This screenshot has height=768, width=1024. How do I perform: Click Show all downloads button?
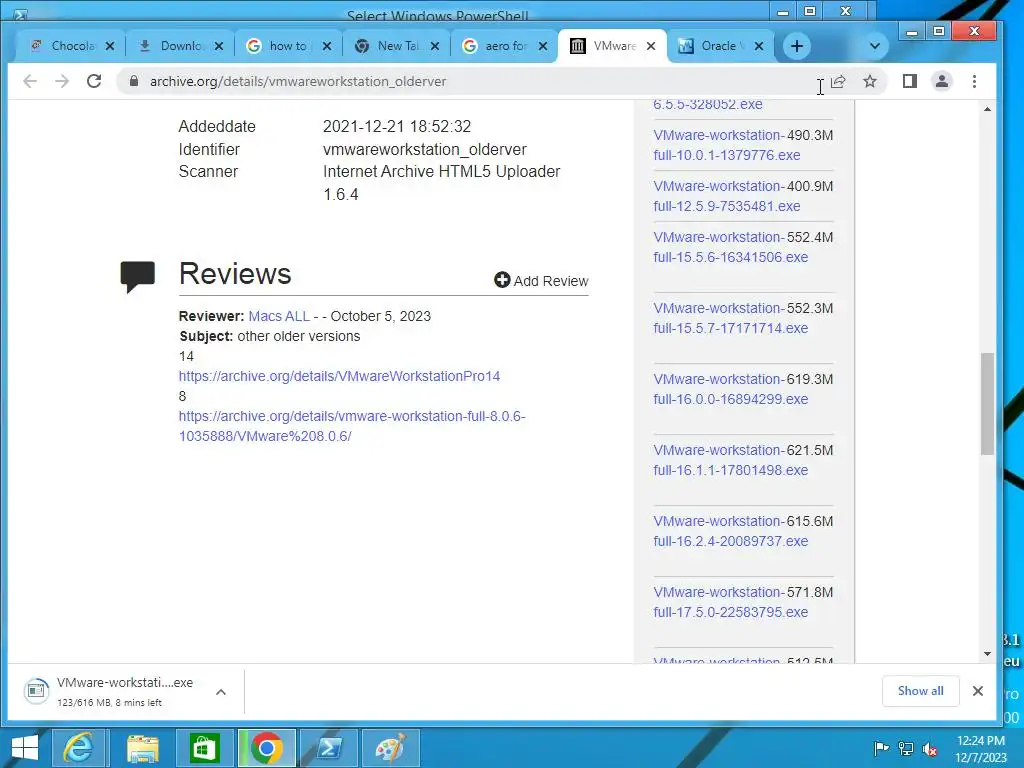[920, 691]
